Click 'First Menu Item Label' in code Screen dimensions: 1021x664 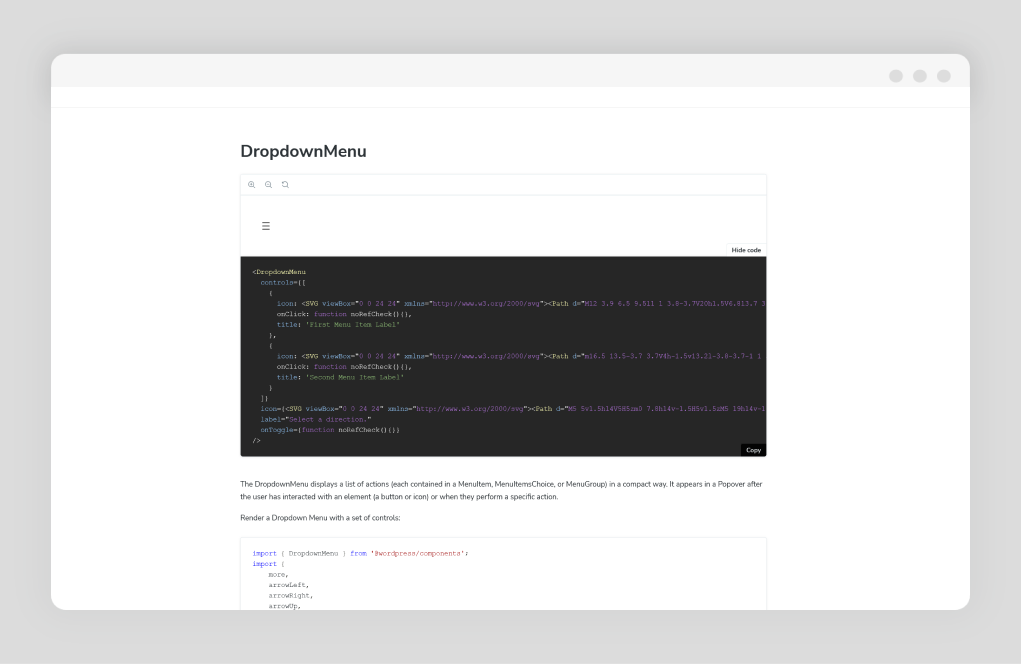pyautogui.click(x=352, y=325)
